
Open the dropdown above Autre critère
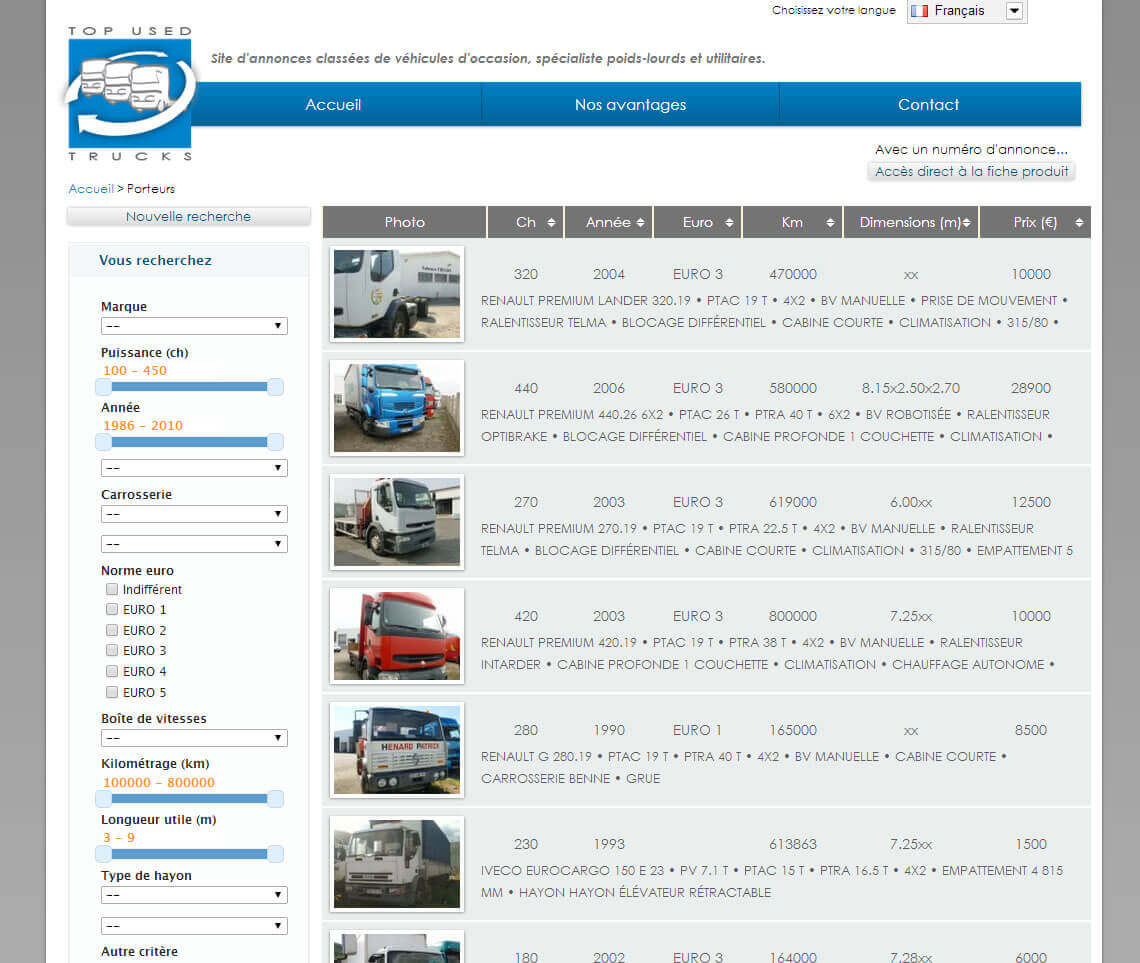click(x=194, y=925)
